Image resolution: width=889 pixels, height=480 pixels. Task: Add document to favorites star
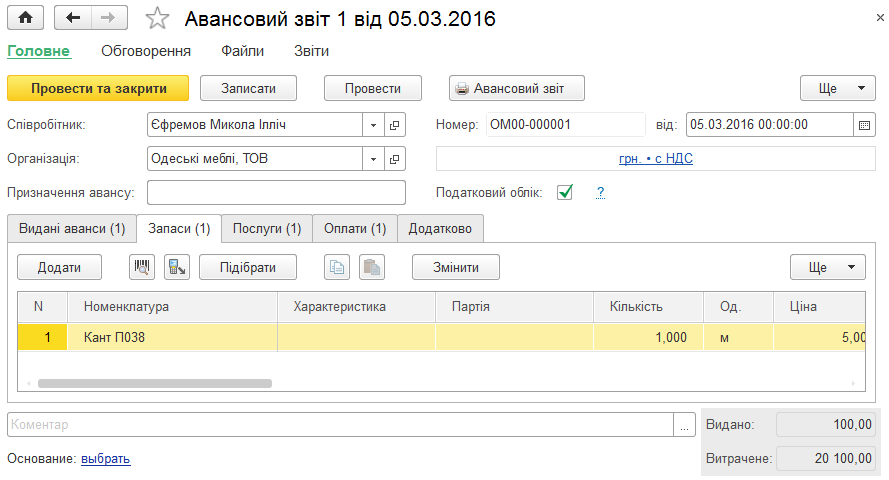pos(157,19)
